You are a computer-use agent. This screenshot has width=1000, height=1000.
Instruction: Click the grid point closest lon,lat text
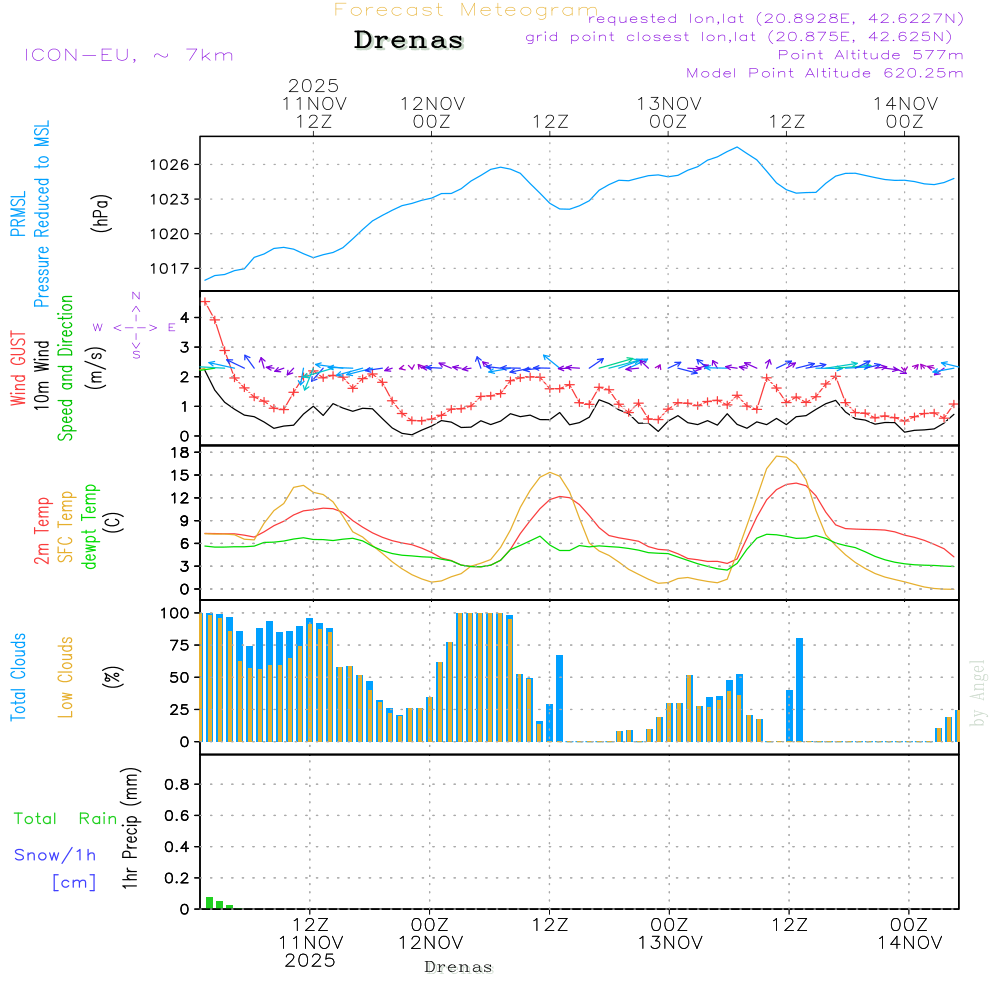745,37
